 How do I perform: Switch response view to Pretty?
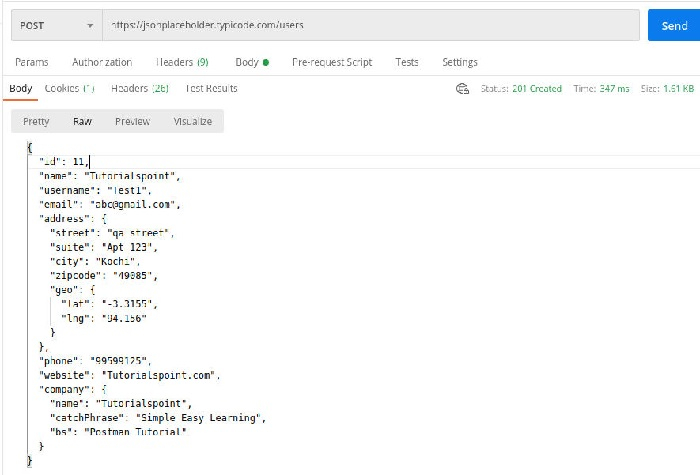point(36,121)
